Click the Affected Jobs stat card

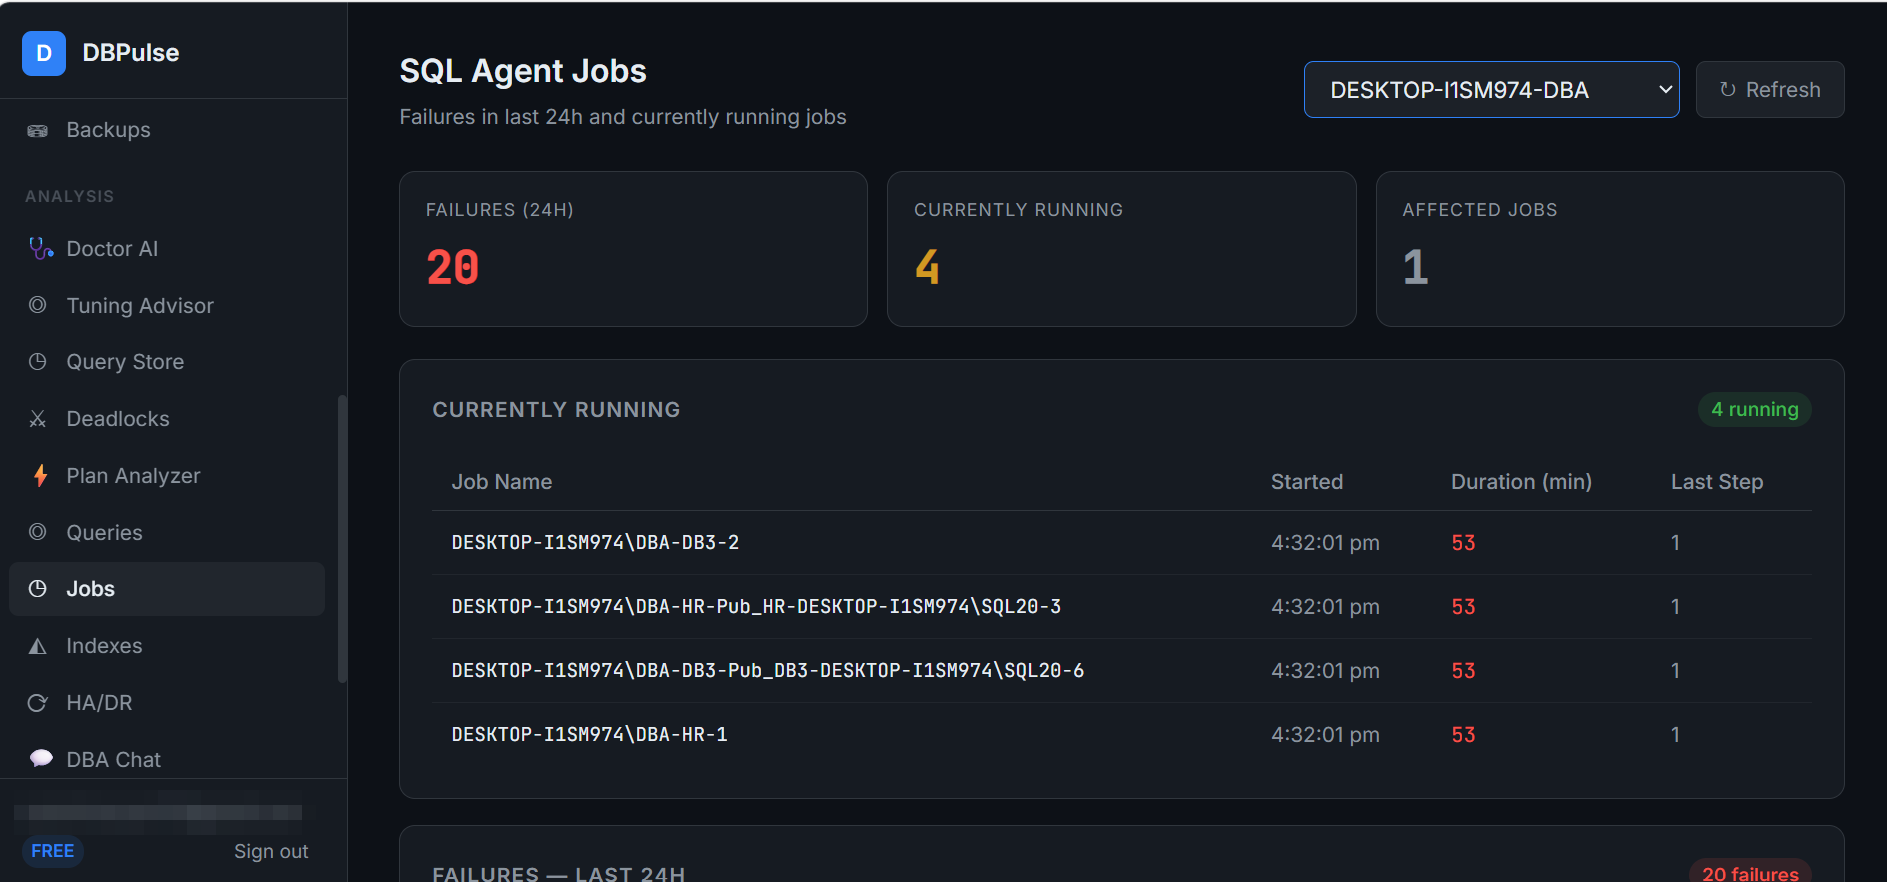[x=1610, y=249]
